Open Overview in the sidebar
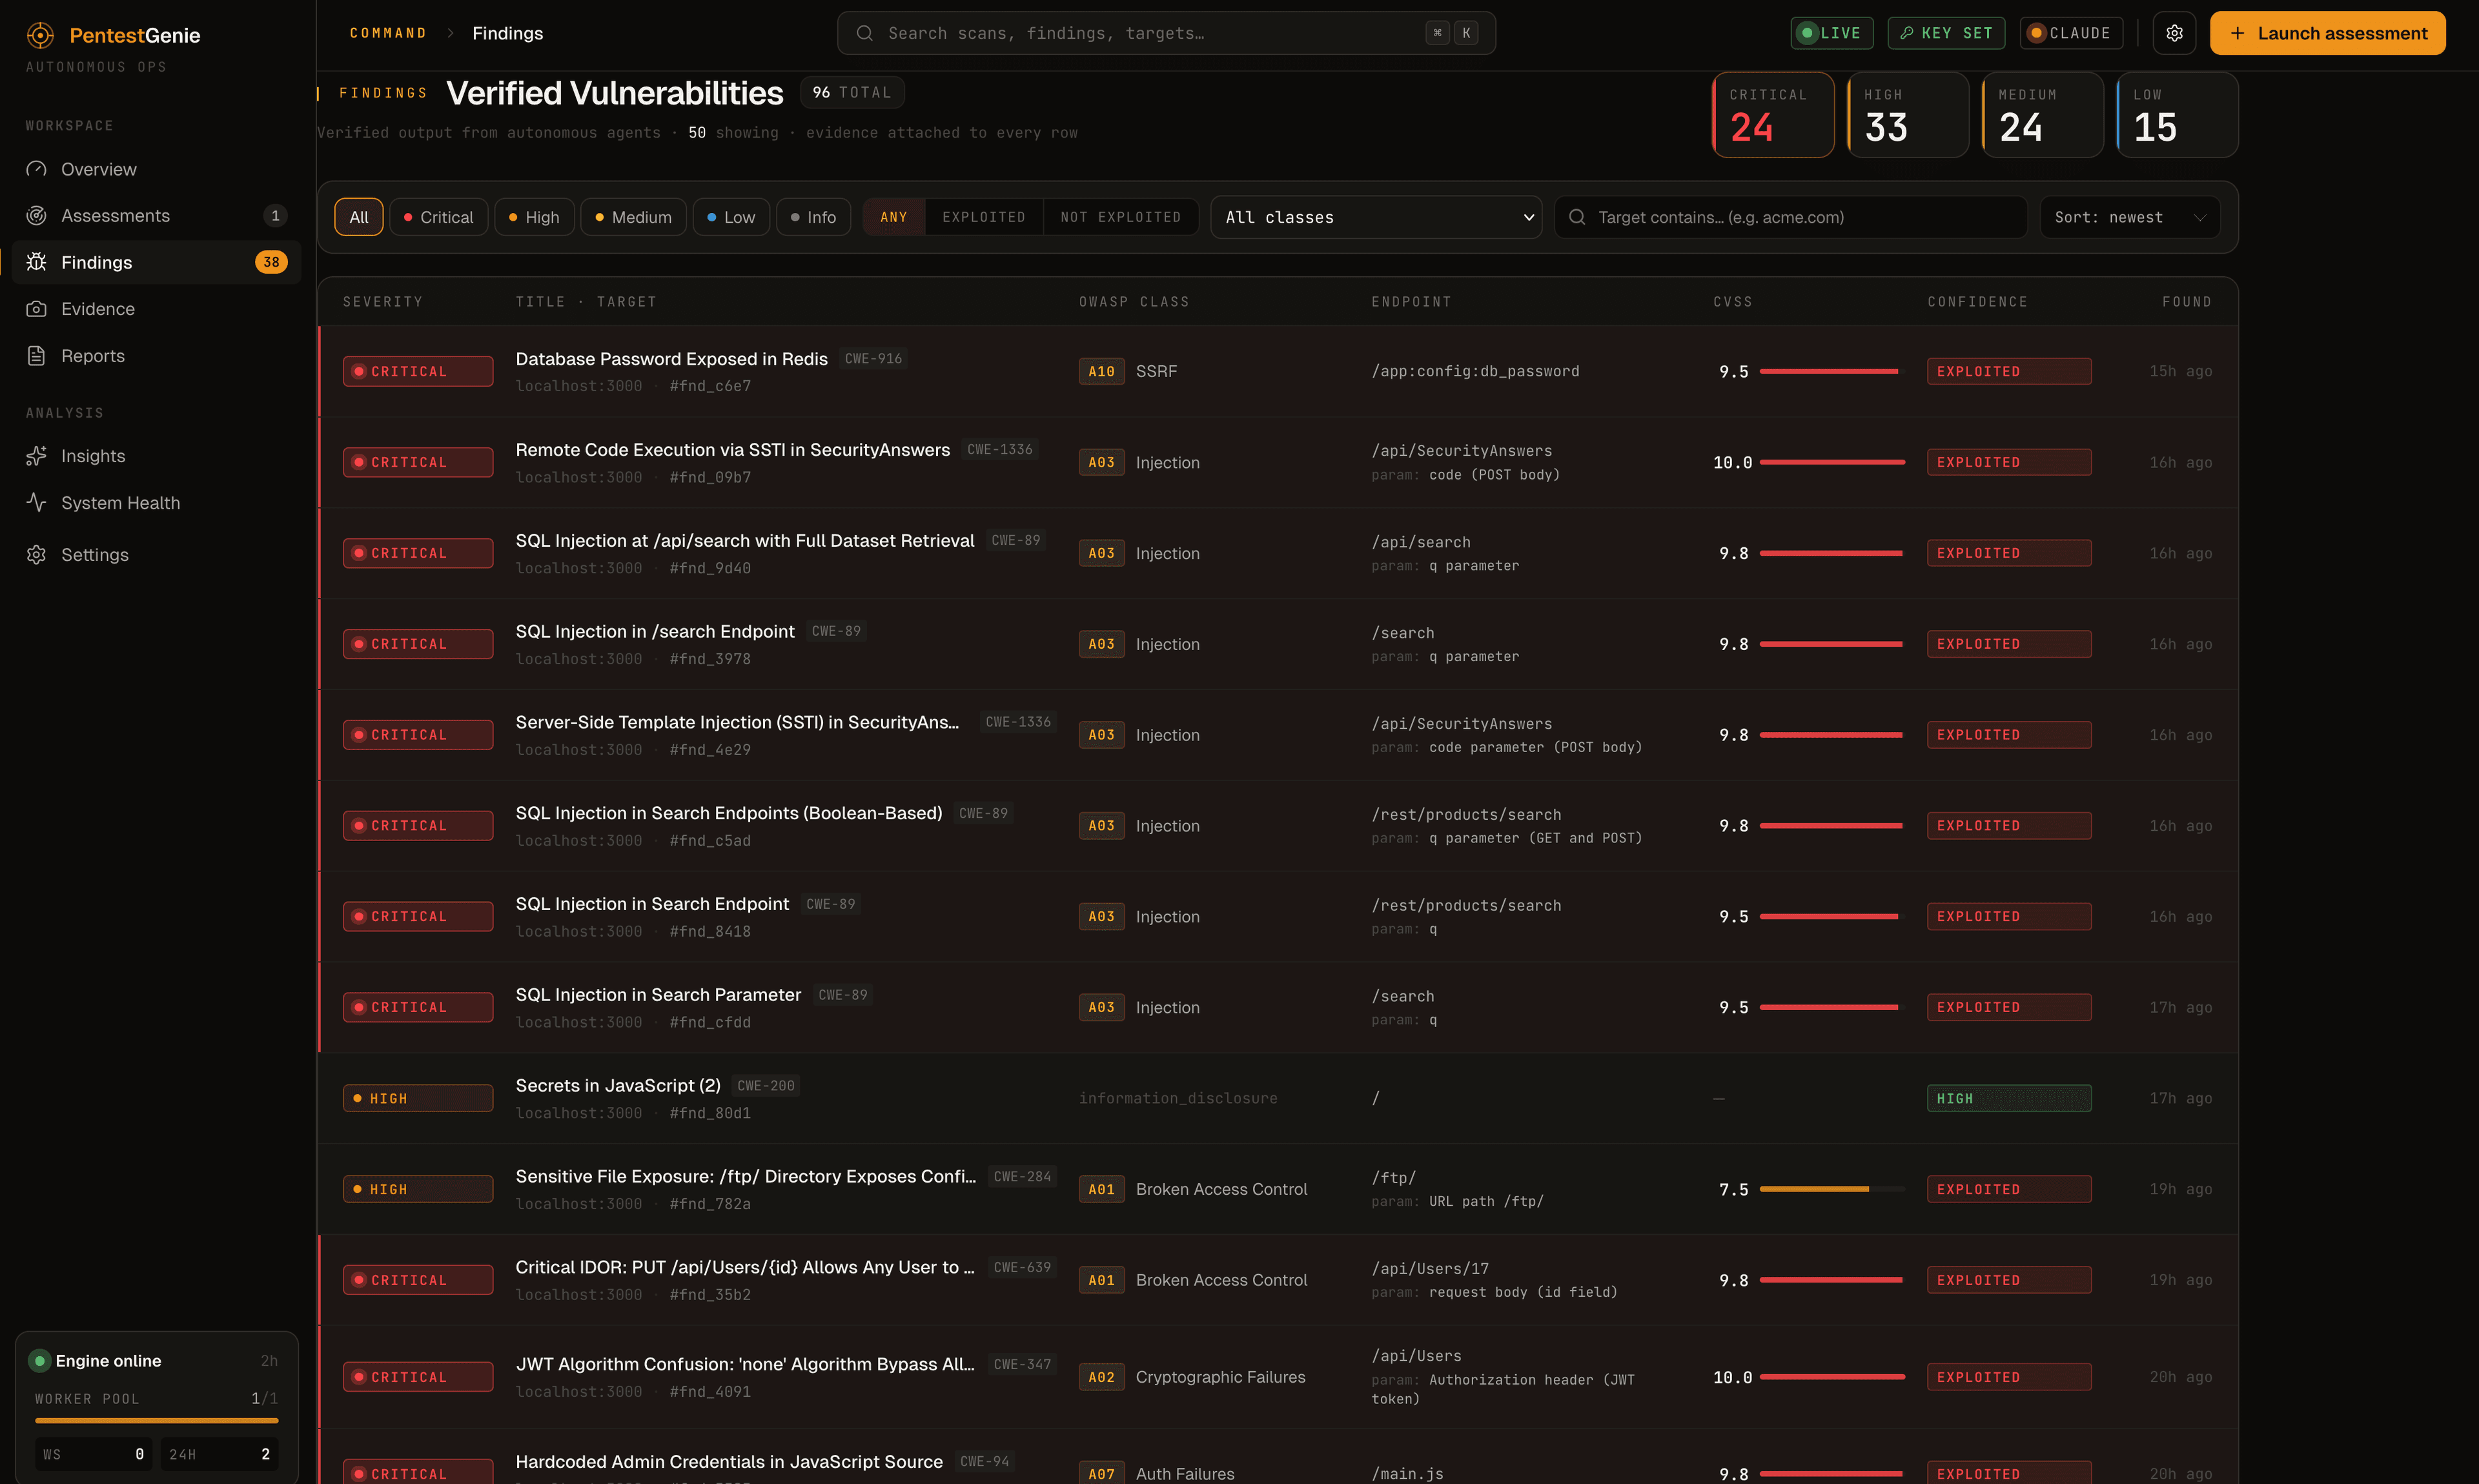This screenshot has width=2479, height=1484. pos(156,169)
